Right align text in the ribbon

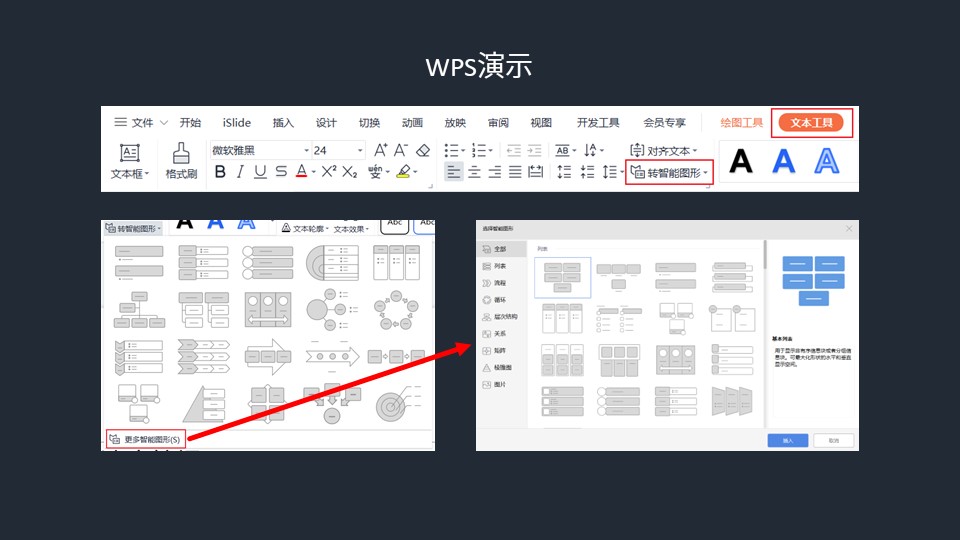pos(495,172)
